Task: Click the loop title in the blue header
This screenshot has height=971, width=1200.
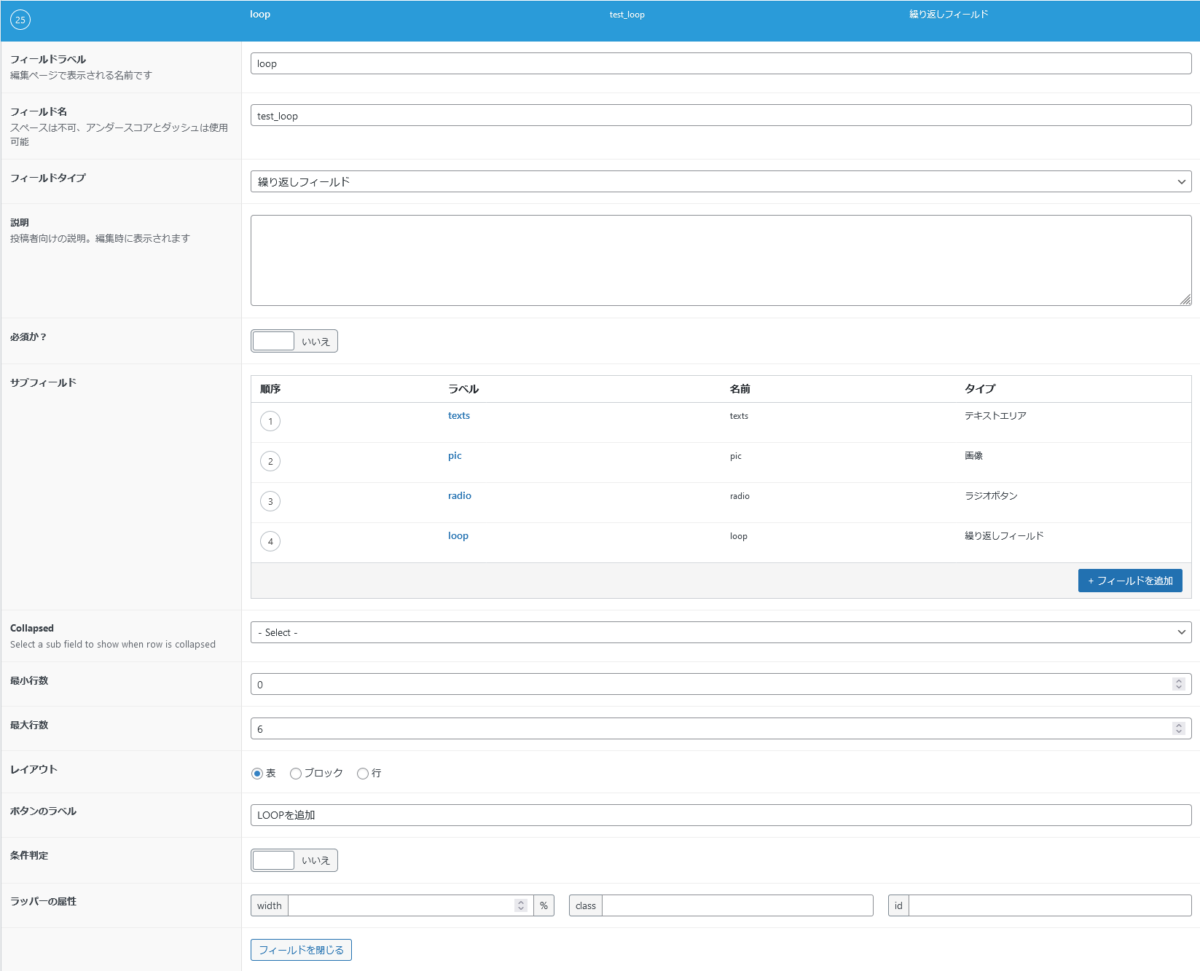Action: [x=260, y=15]
